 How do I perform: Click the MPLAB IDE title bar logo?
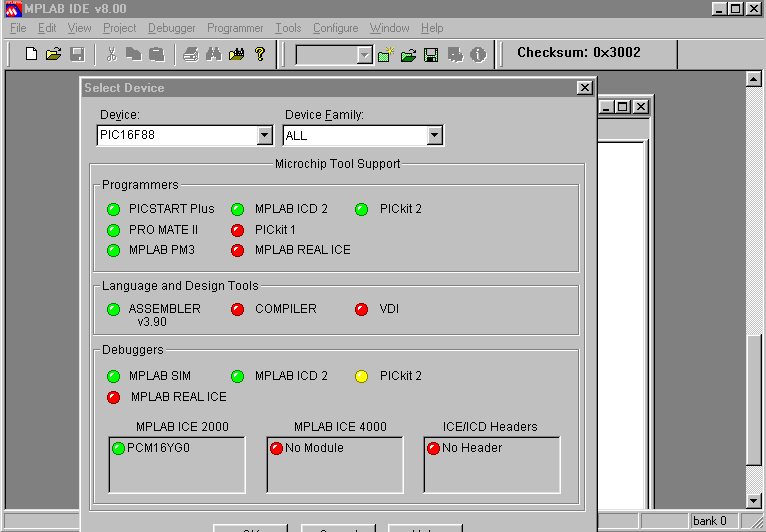13,9
